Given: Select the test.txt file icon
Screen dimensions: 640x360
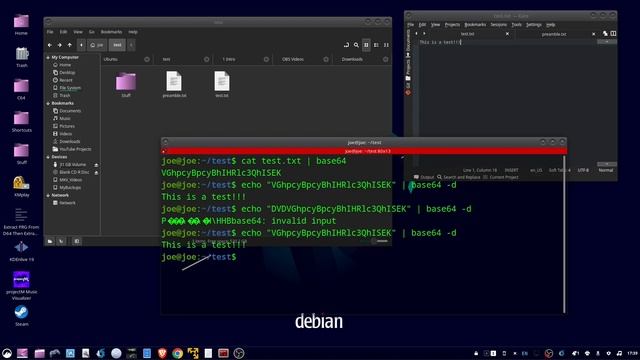Looking at the screenshot, I should (222, 84).
